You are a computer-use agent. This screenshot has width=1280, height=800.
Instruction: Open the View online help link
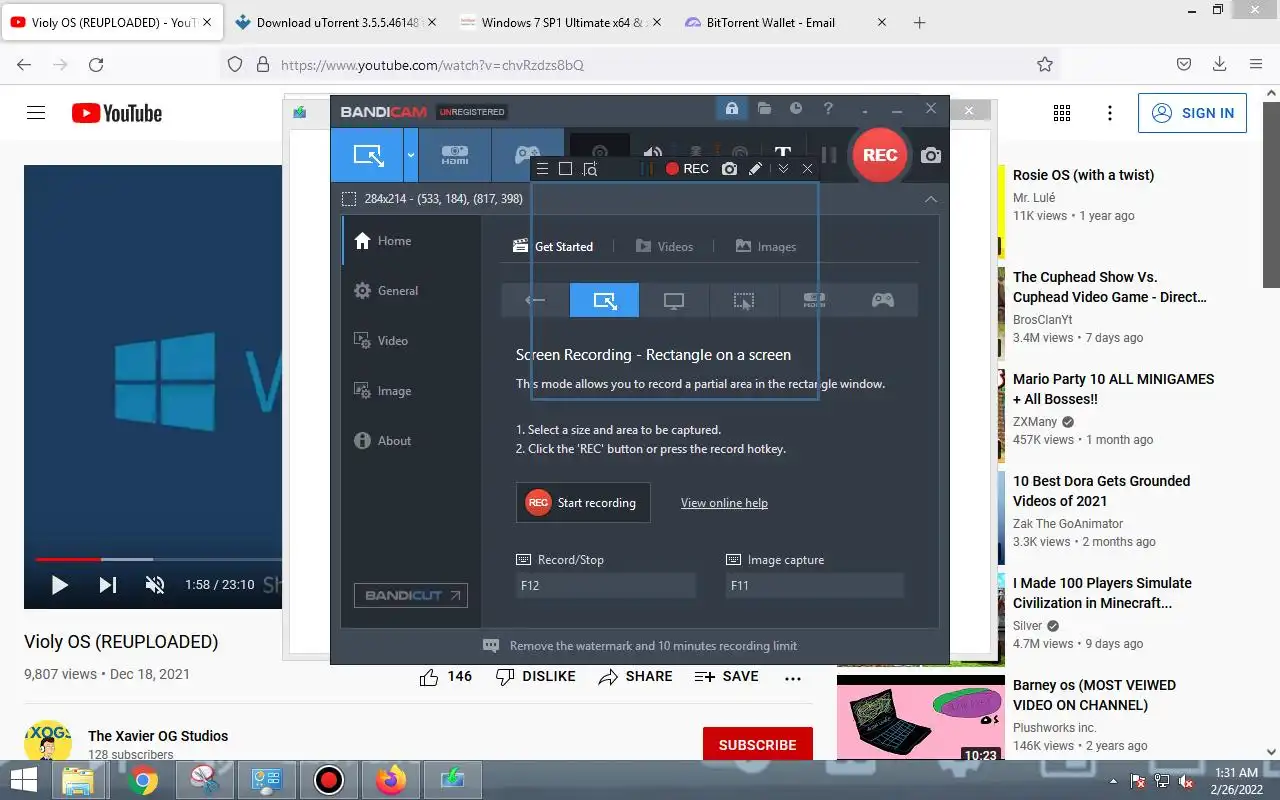[724, 503]
